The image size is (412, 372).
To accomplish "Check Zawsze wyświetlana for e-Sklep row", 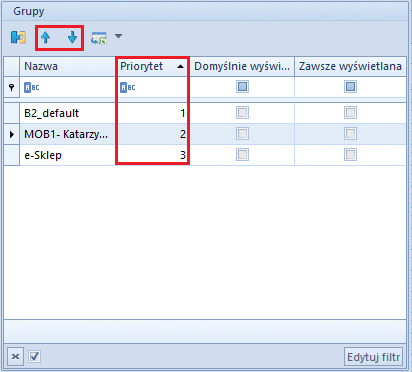I will [350, 155].
